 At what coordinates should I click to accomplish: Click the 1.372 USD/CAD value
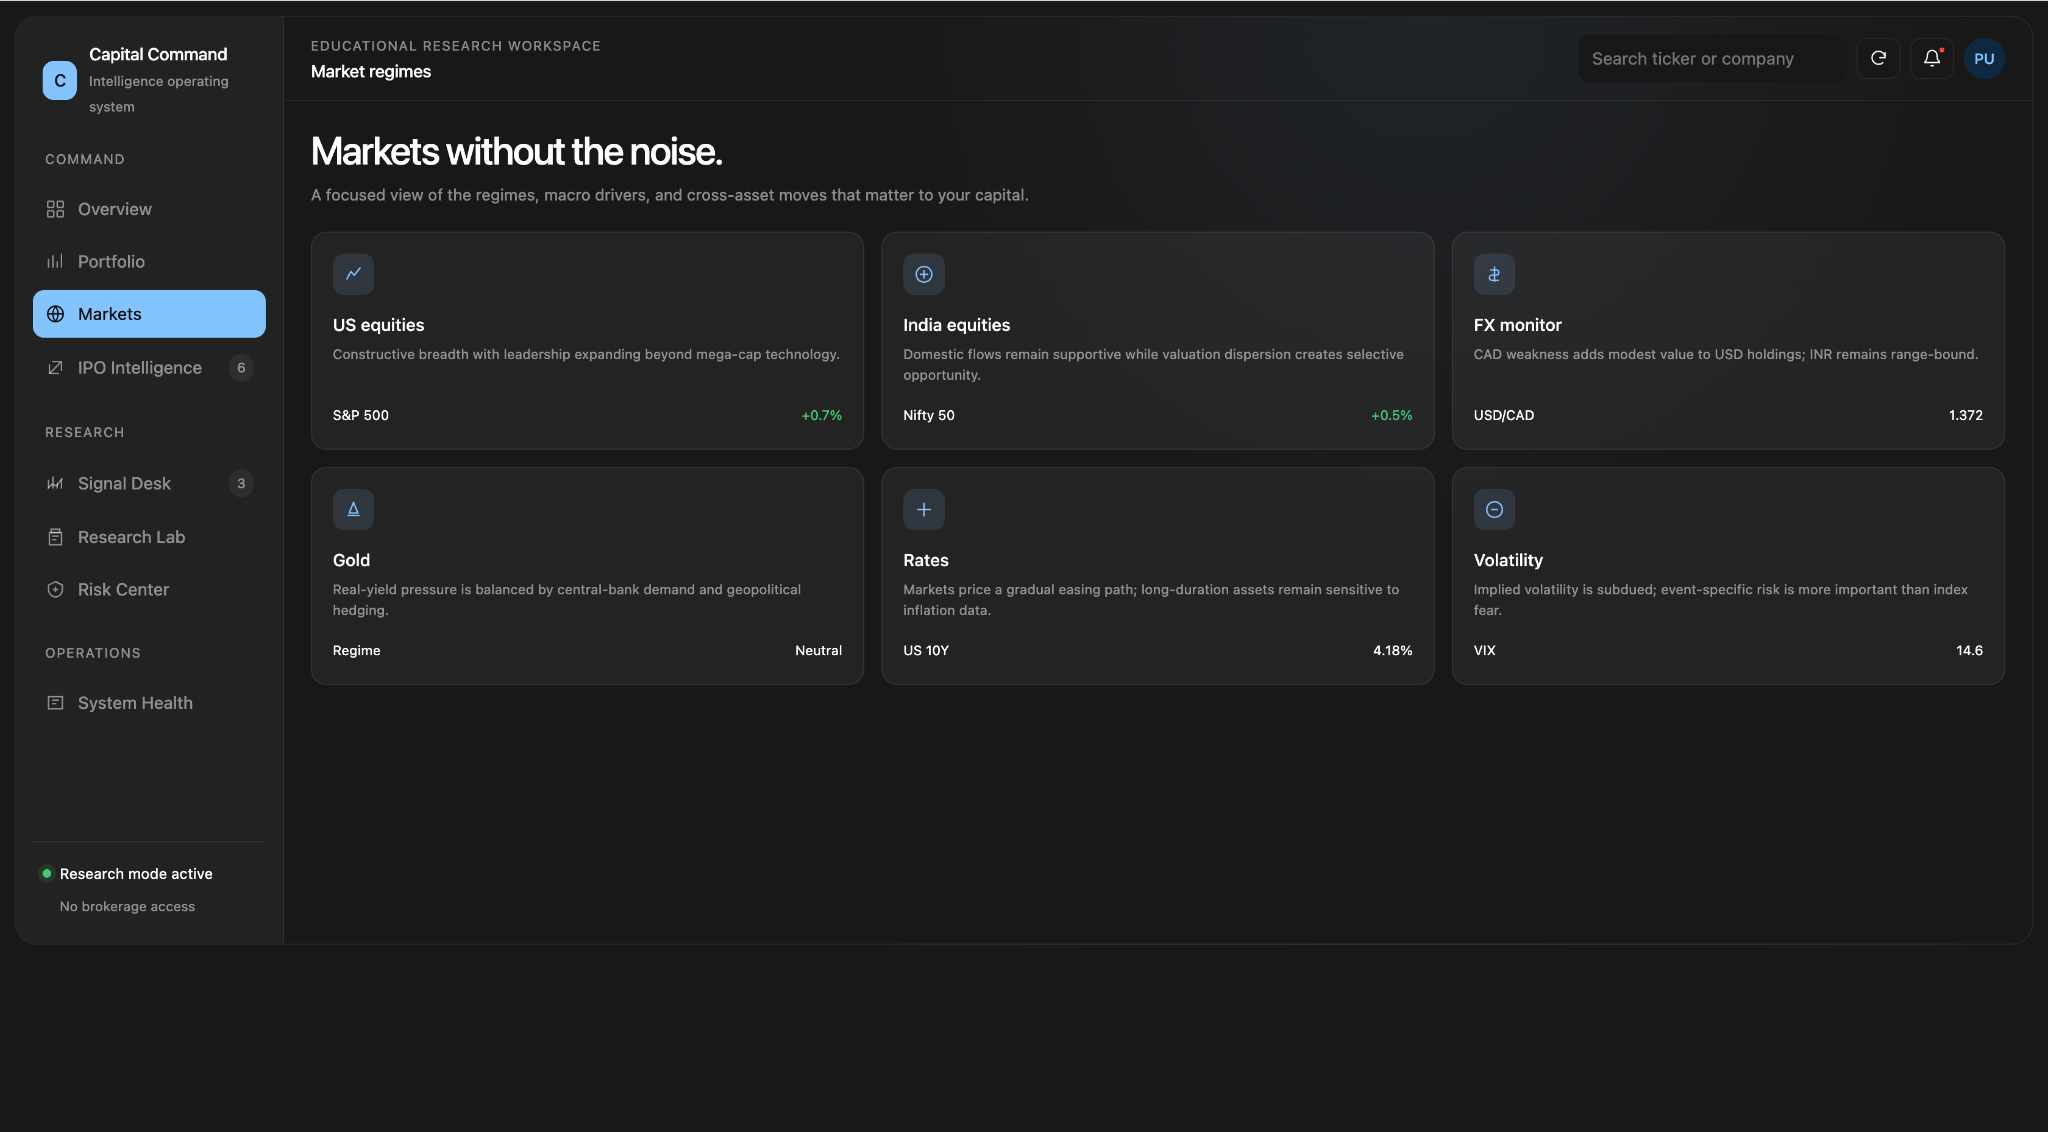tap(1966, 415)
